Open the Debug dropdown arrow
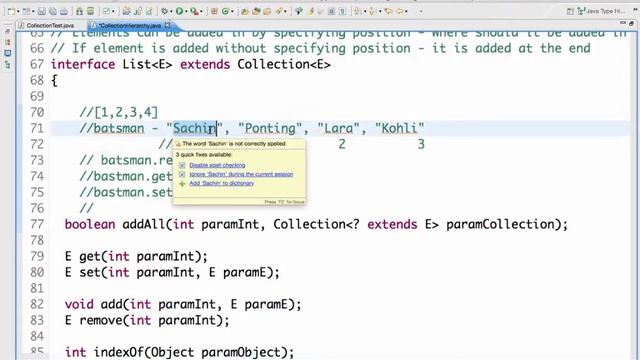The image size is (640, 360). coord(171,12)
